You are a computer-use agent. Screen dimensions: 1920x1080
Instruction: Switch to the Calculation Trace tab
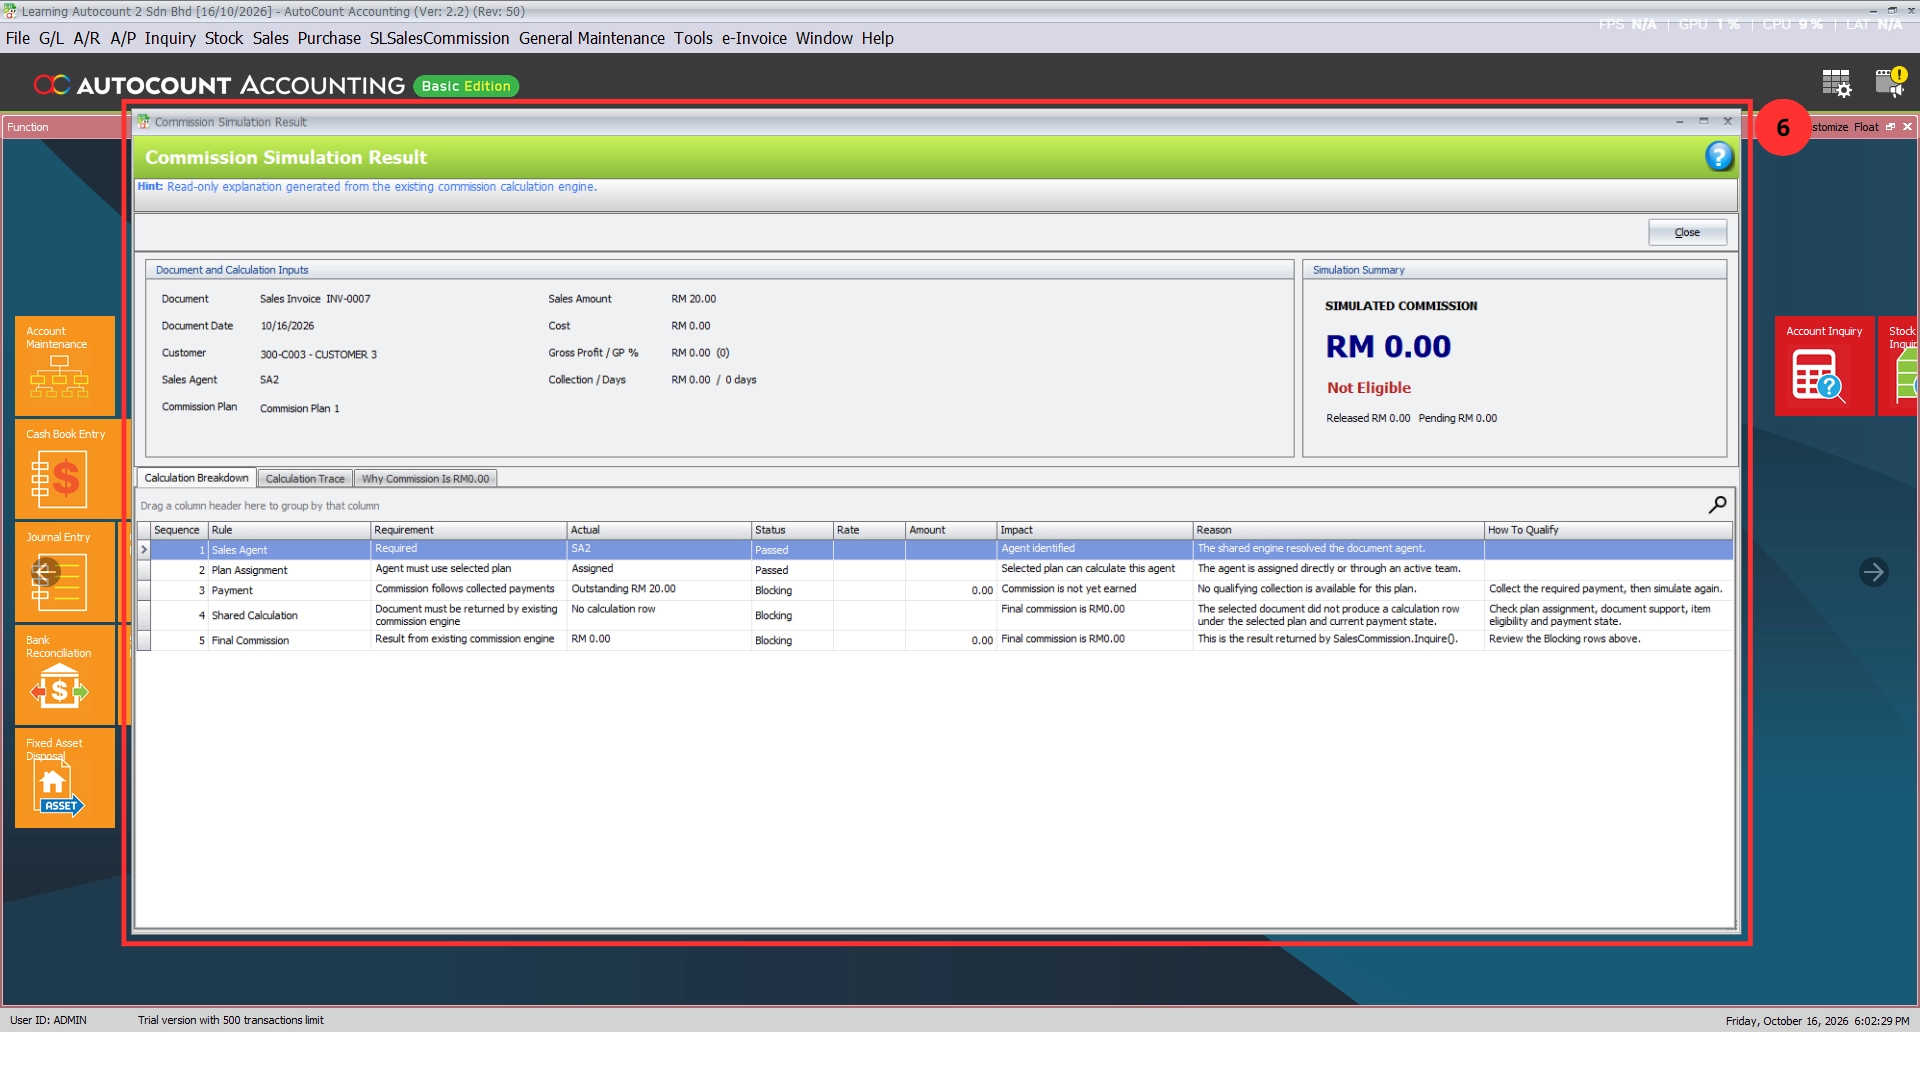pyautogui.click(x=305, y=479)
